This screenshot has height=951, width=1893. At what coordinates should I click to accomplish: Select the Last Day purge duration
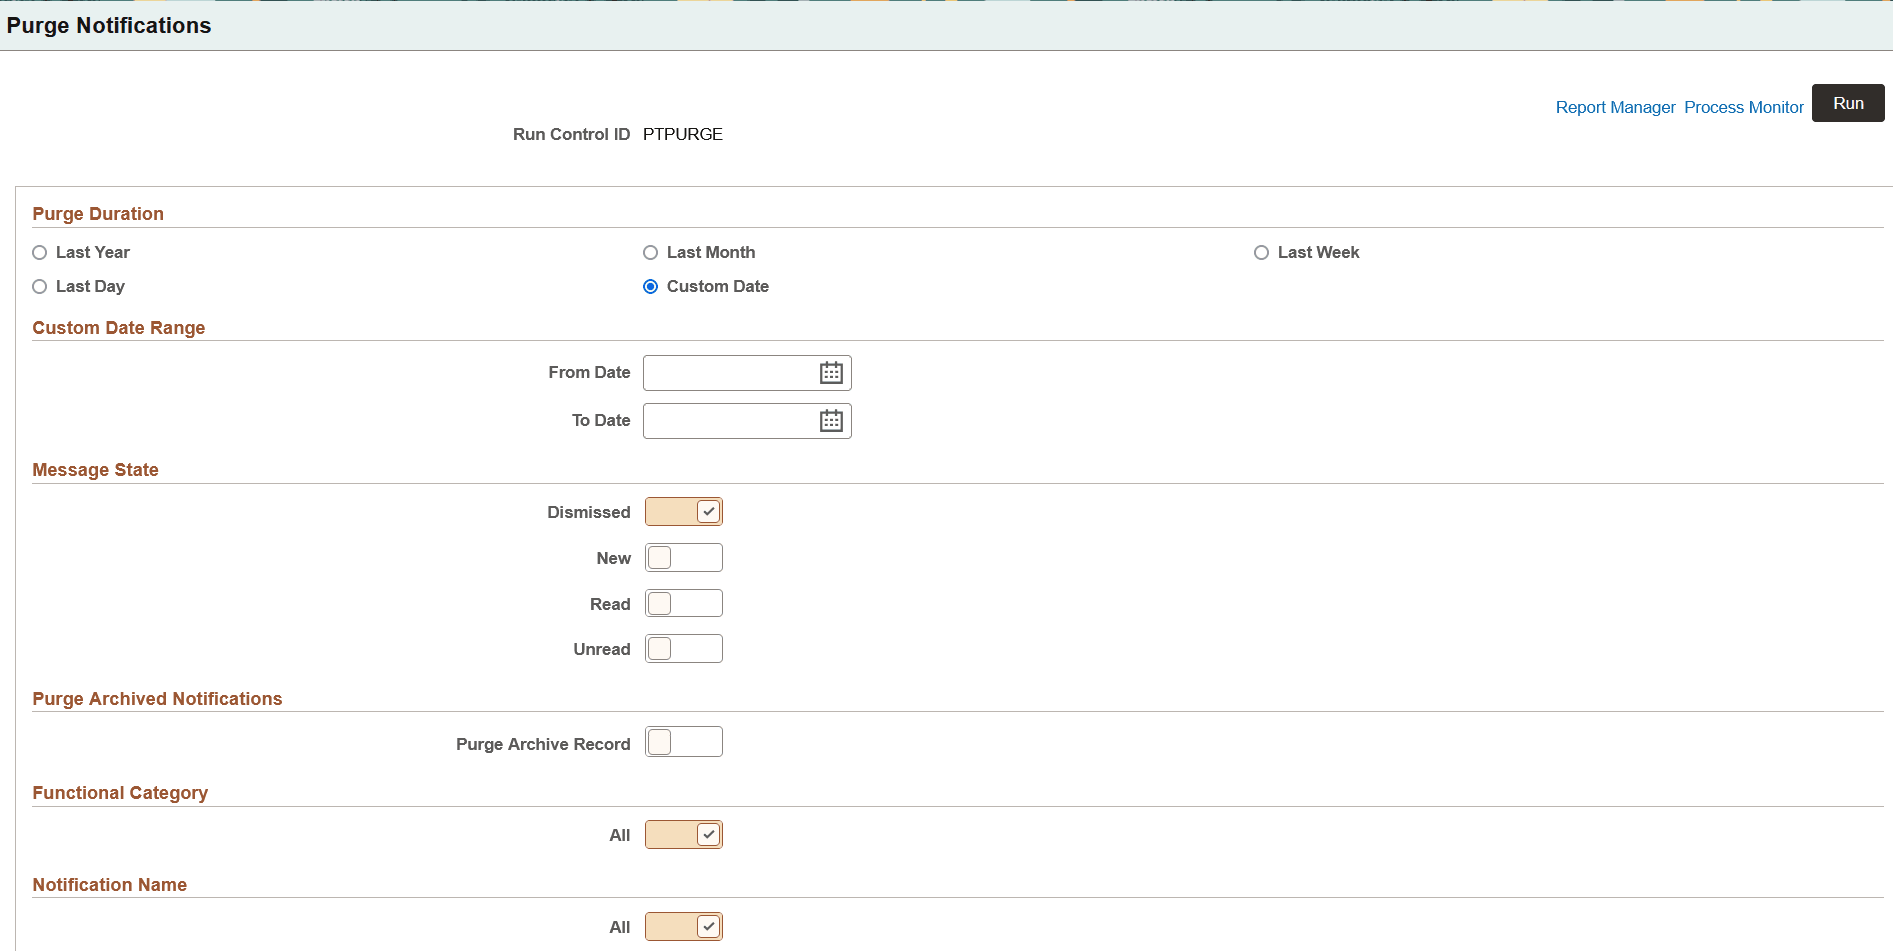(x=39, y=286)
